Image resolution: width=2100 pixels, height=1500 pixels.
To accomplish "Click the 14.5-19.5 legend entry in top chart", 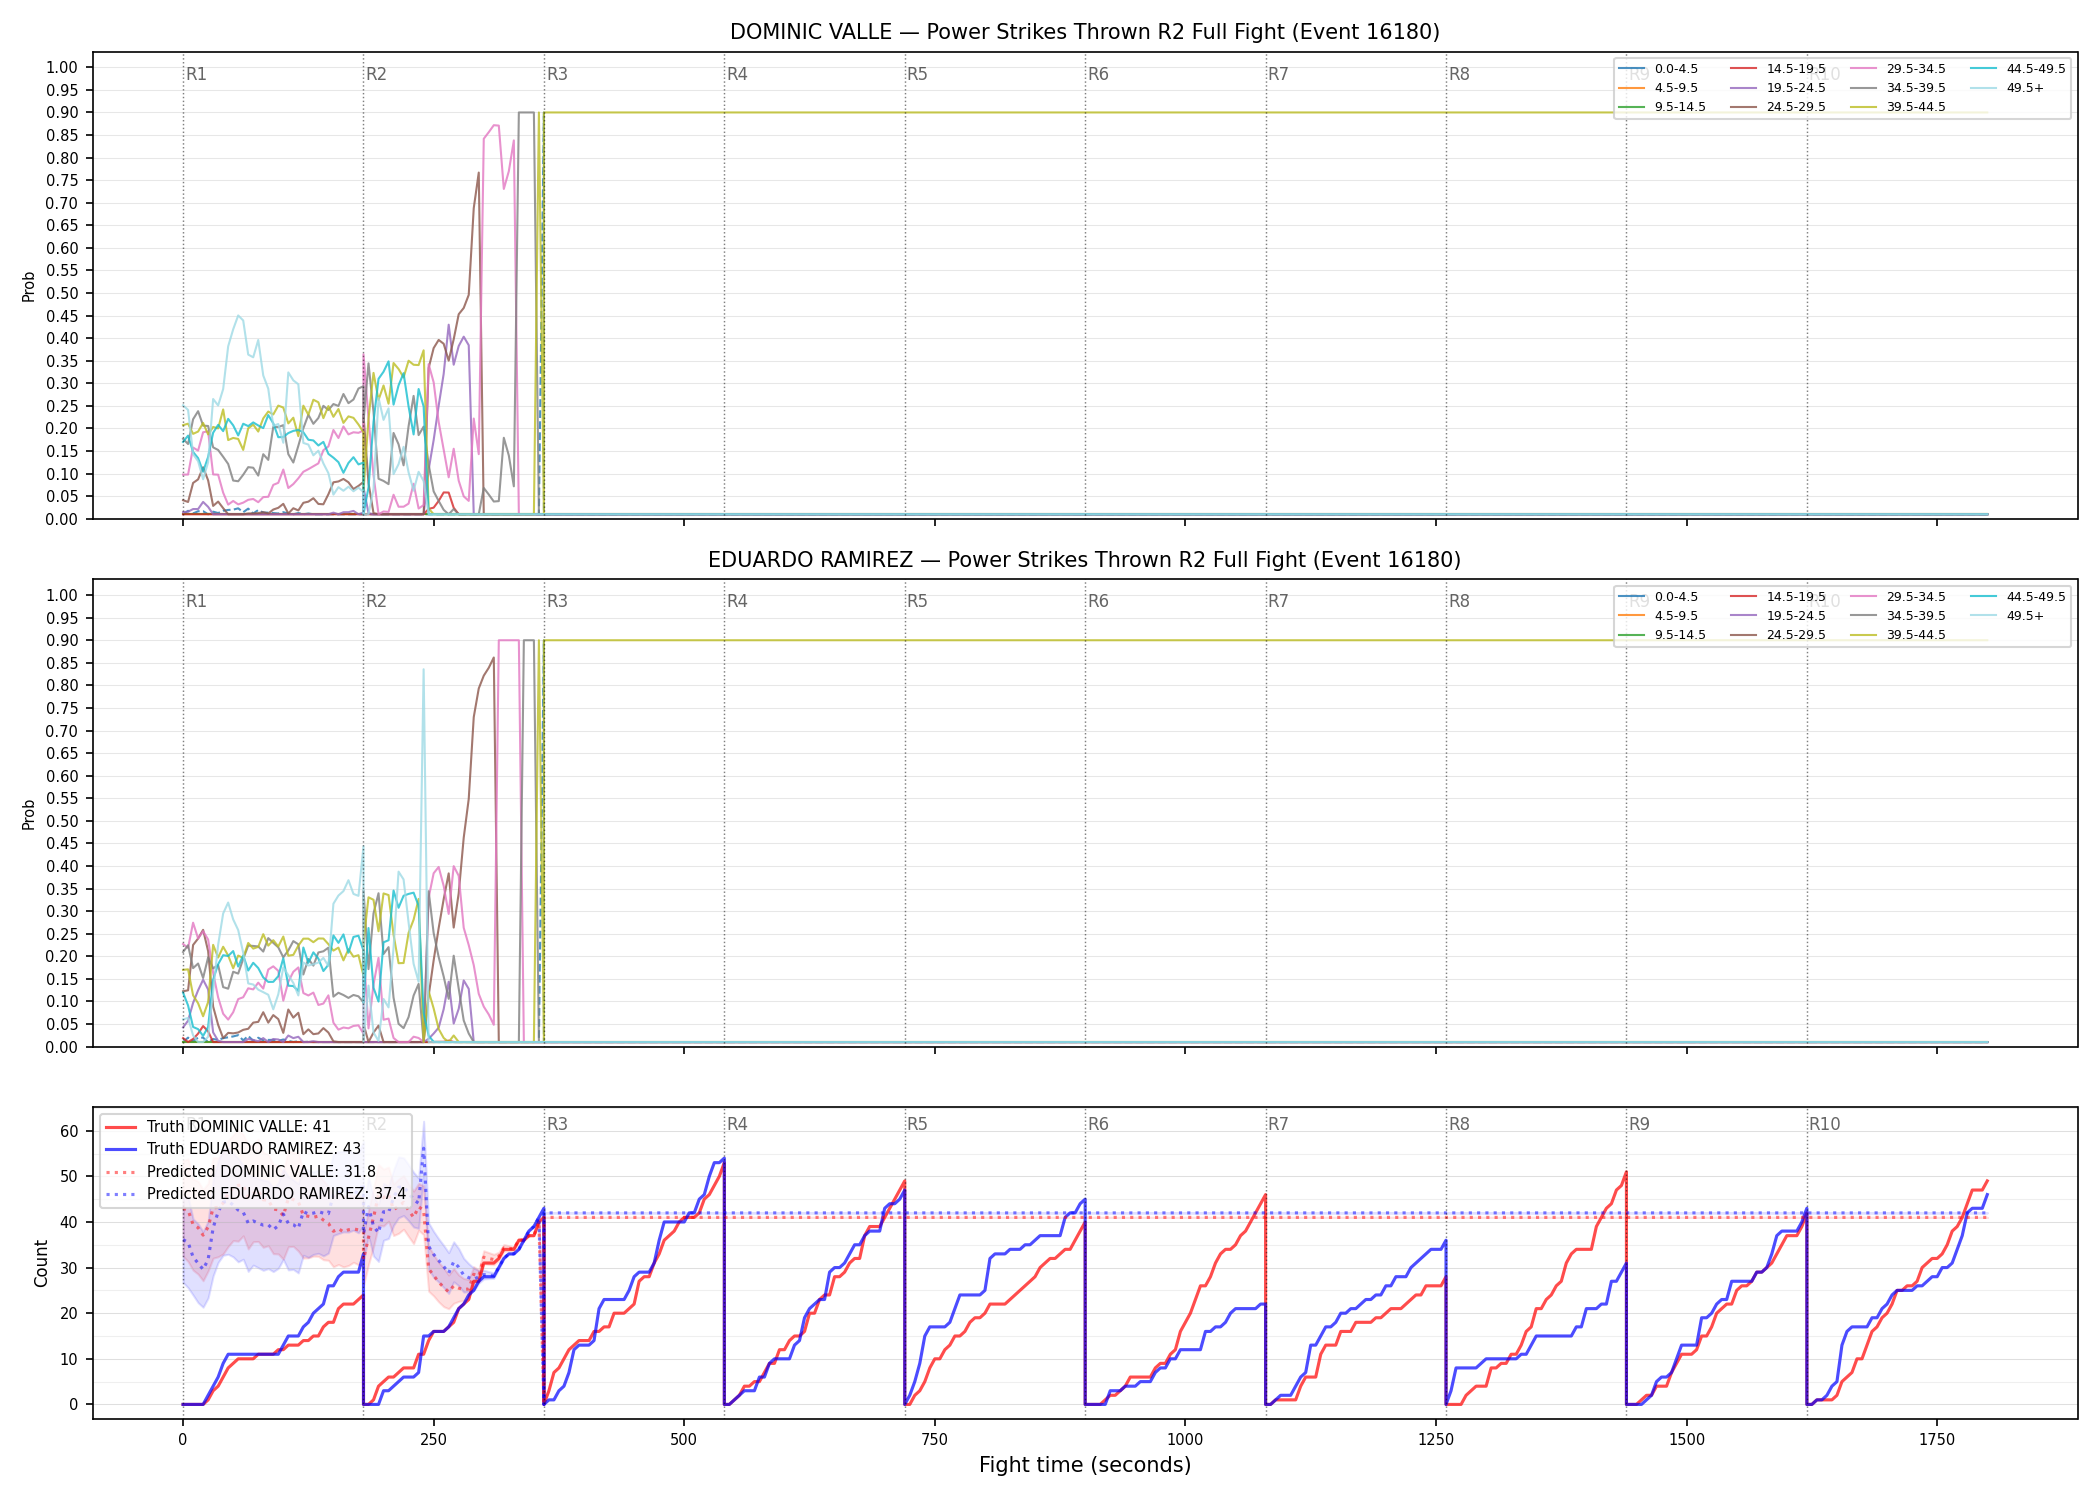I will [x=1778, y=69].
